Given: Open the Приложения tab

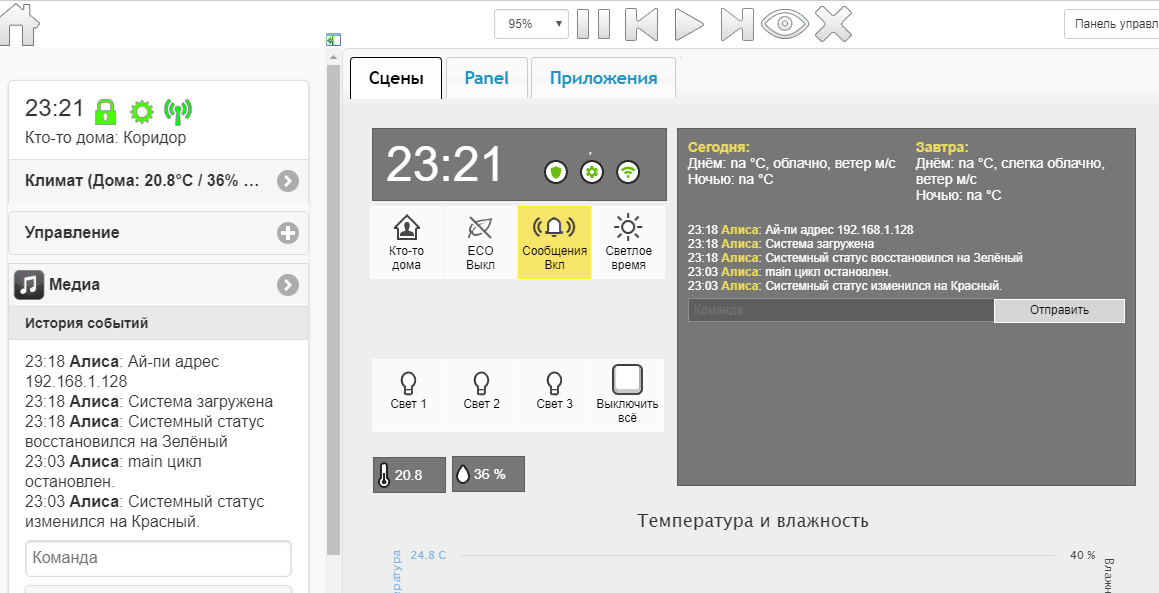Looking at the screenshot, I should pyautogui.click(x=603, y=77).
